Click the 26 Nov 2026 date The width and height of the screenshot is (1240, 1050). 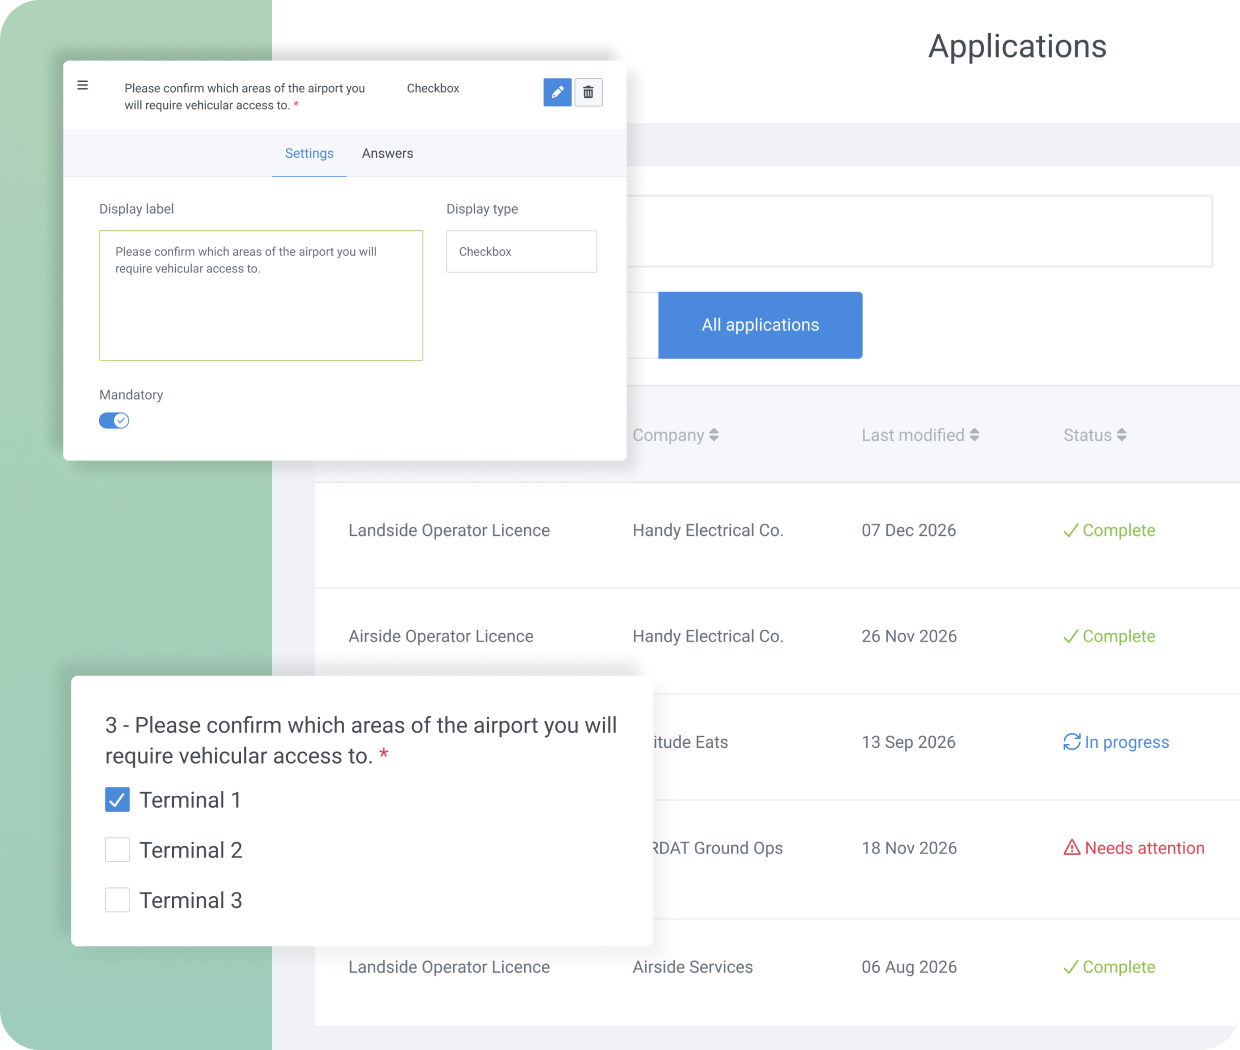pyautogui.click(x=909, y=637)
